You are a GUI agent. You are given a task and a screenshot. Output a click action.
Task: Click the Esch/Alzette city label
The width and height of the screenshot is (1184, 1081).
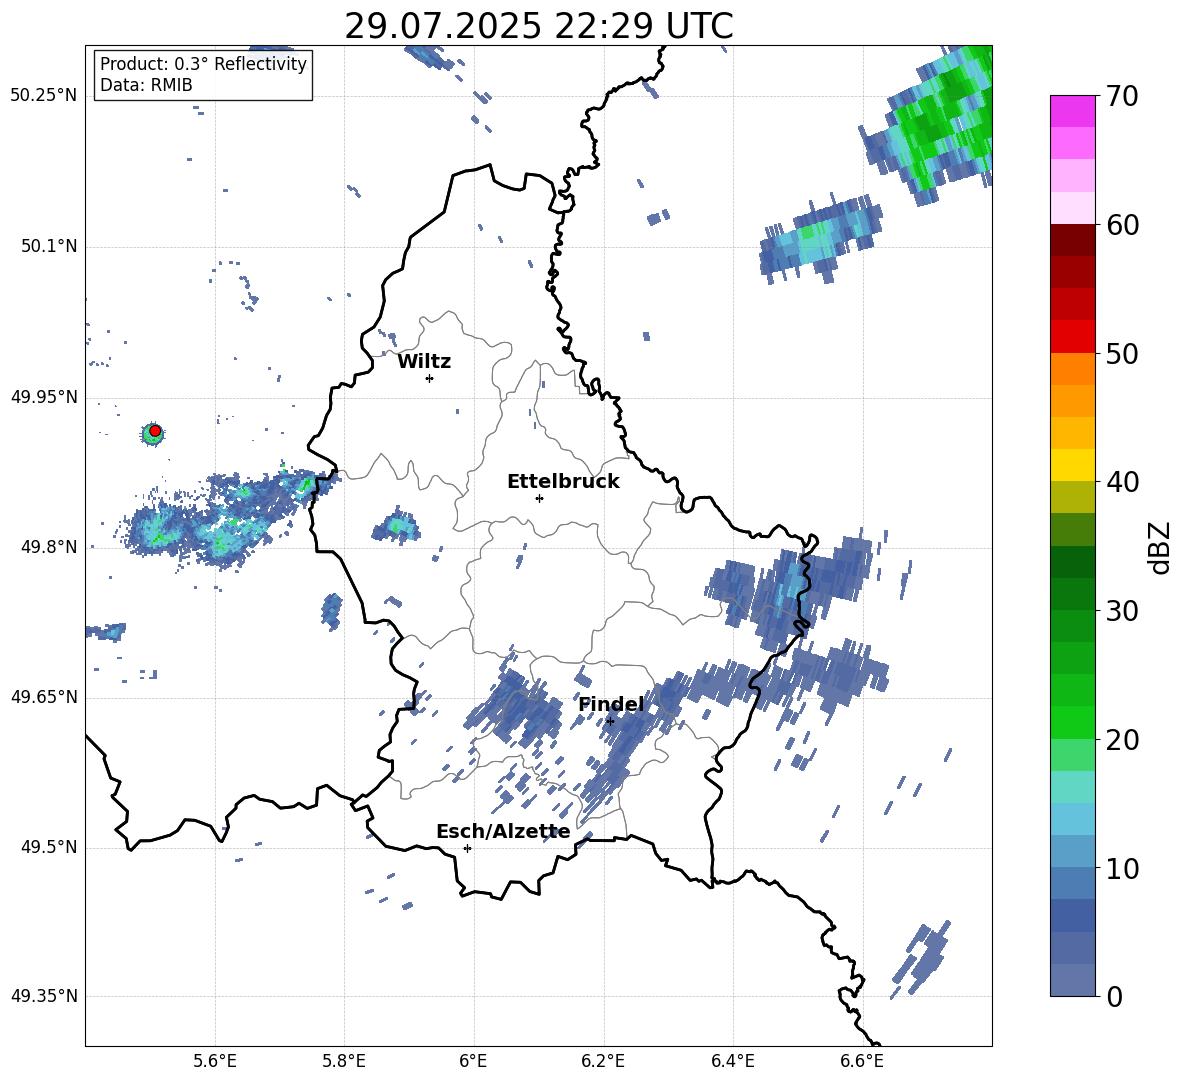click(x=504, y=831)
